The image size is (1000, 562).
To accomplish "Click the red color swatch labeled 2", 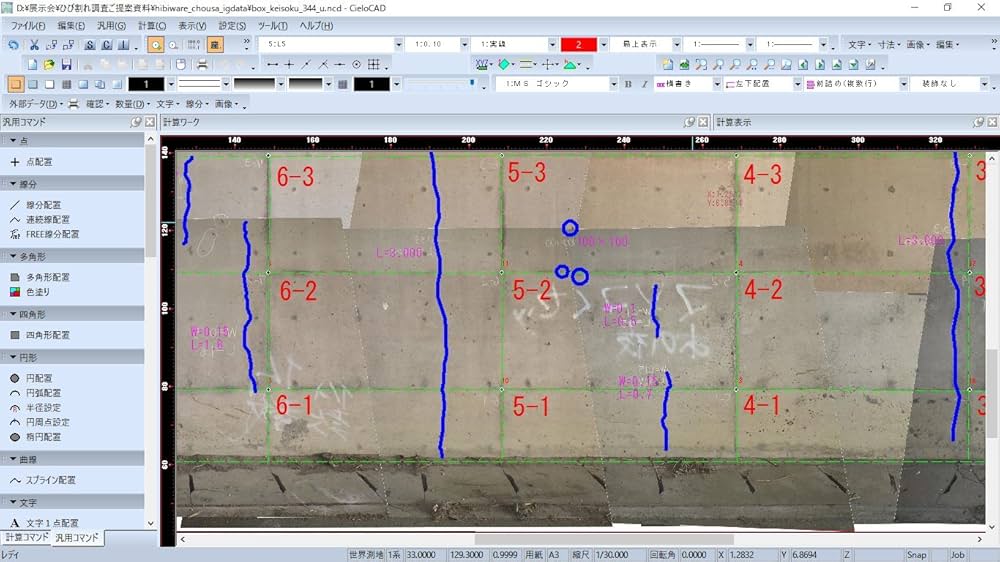I will click(578, 45).
